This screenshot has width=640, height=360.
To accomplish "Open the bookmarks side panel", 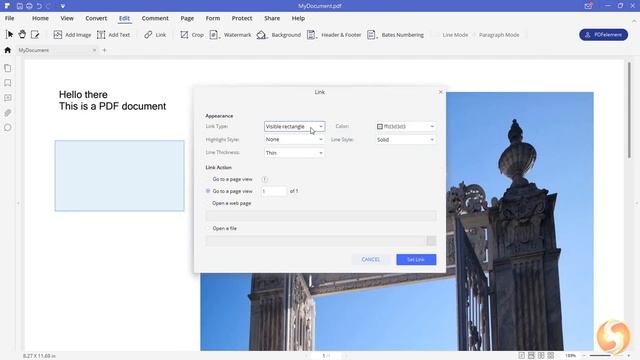I will (x=8, y=83).
